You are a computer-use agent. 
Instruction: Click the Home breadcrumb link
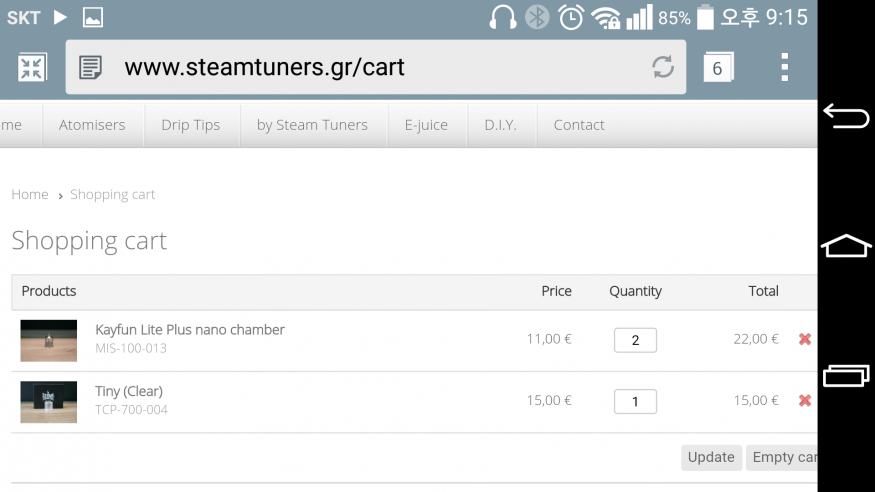30,195
